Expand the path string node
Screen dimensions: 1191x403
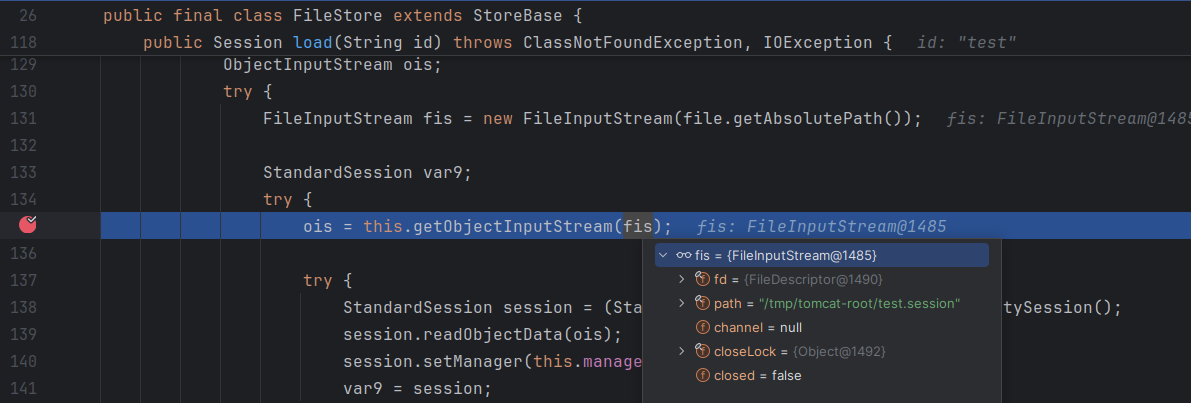[682, 303]
